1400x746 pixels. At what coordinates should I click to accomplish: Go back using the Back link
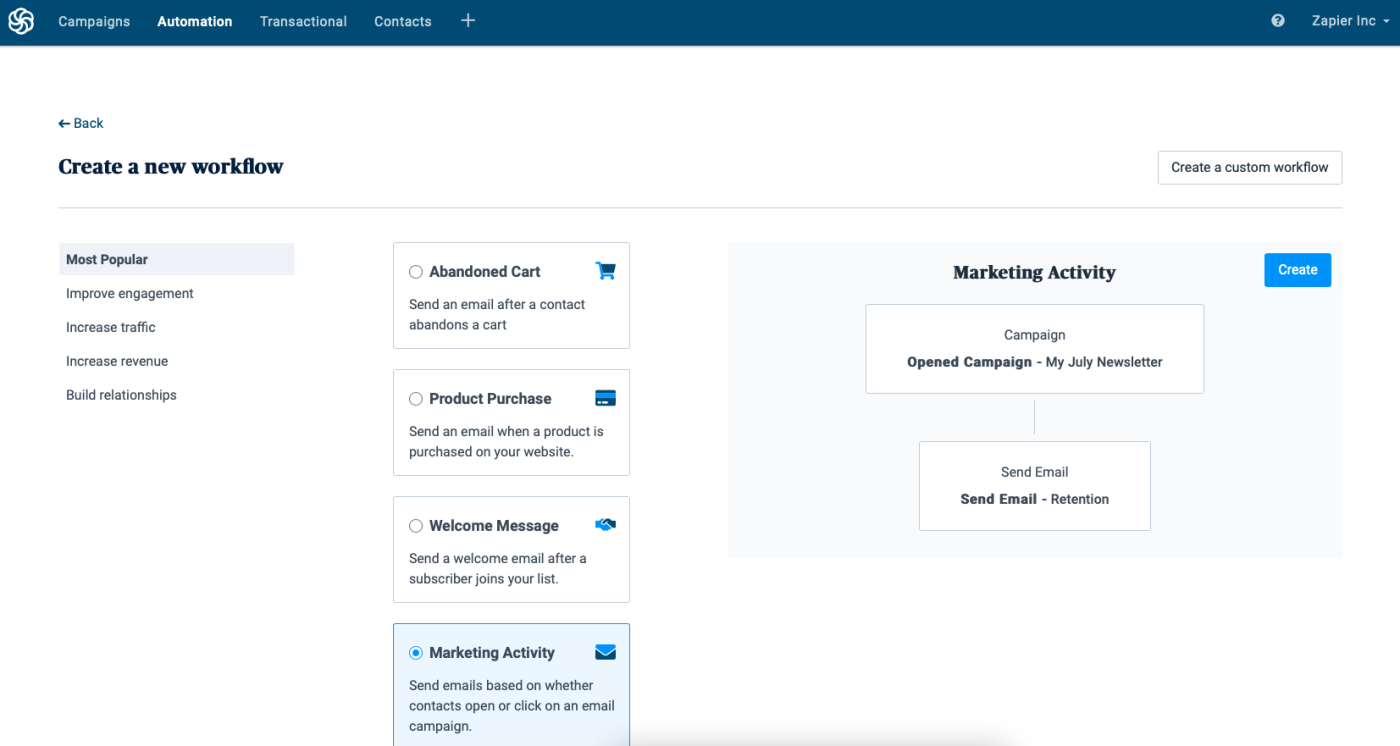[x=81, y=123]
